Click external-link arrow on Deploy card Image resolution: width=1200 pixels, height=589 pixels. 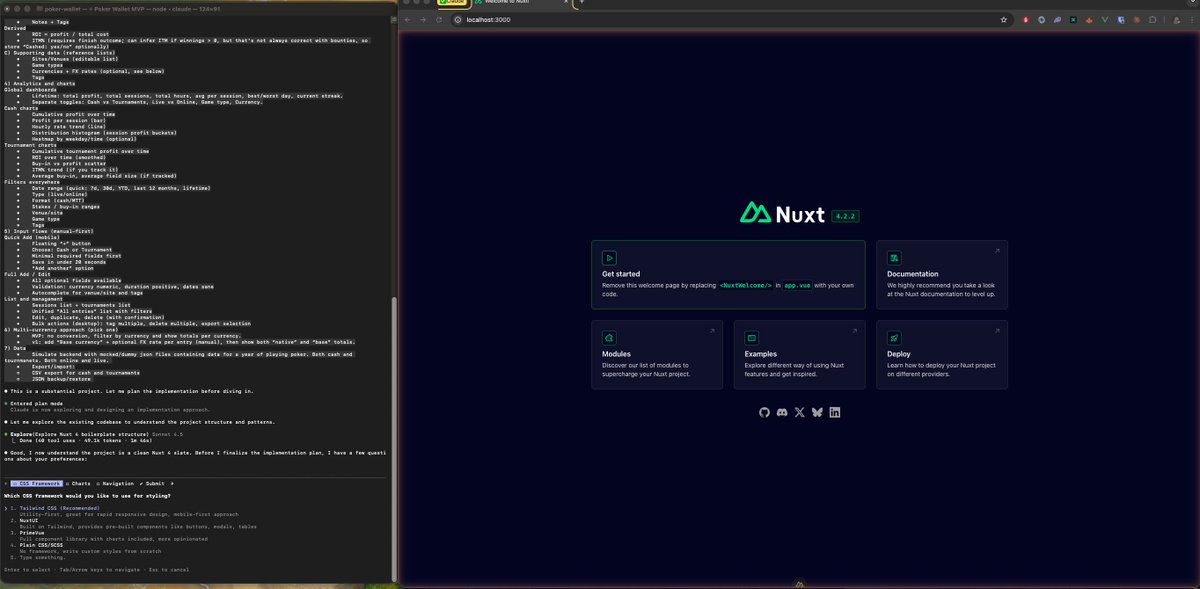[x=996, y=331]
